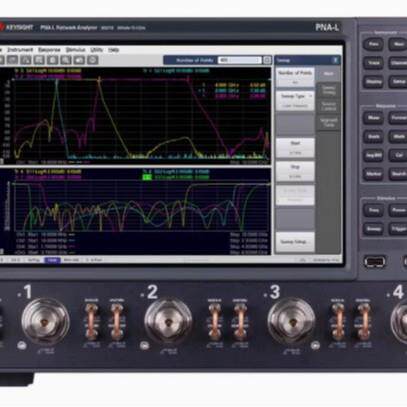Select the marker on the yellow trace peak
407x407 pixels.
[99, 80]
